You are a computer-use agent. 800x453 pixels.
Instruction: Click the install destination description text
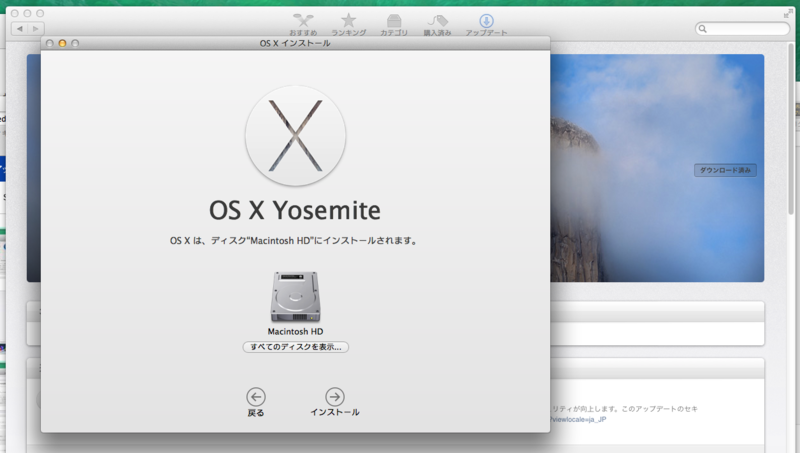click(294, 241)
